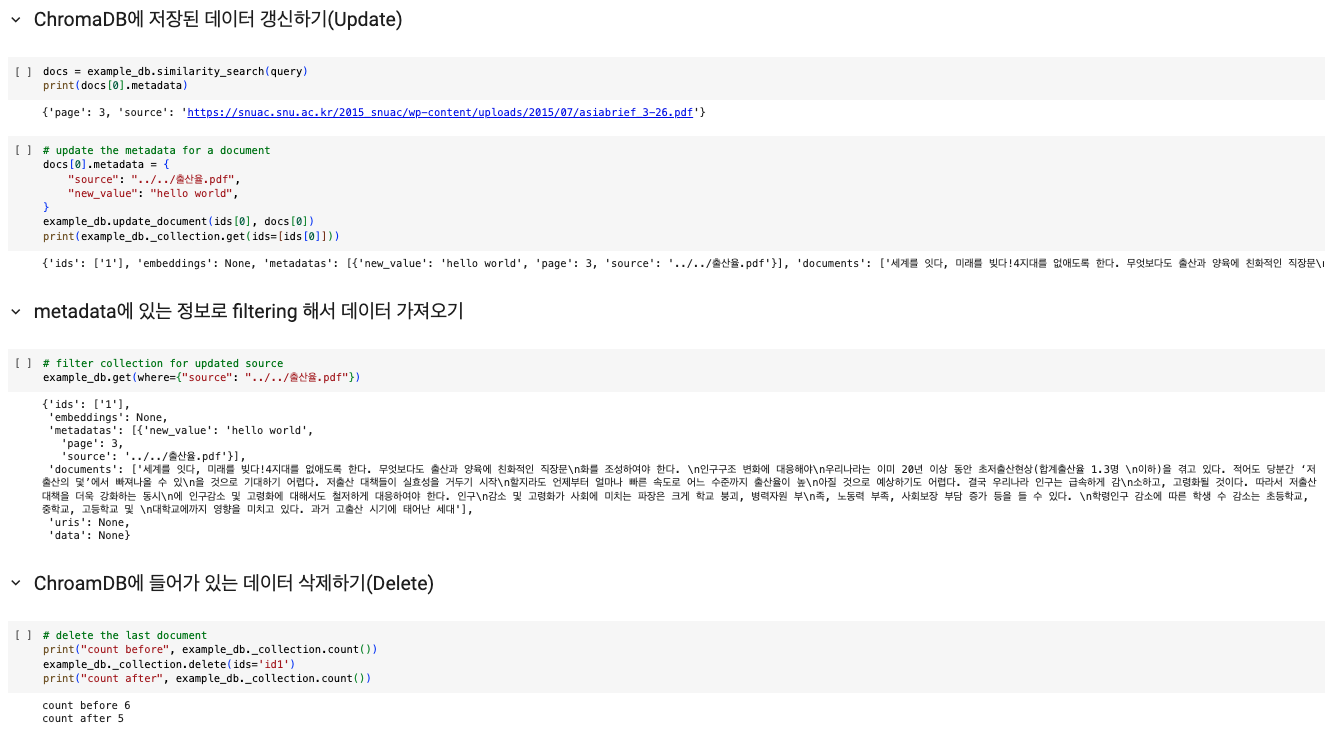Click the output text "count after 5"
Image resolution: width=1328 pixels, height=733 pixels.
(x=83, y=719)
